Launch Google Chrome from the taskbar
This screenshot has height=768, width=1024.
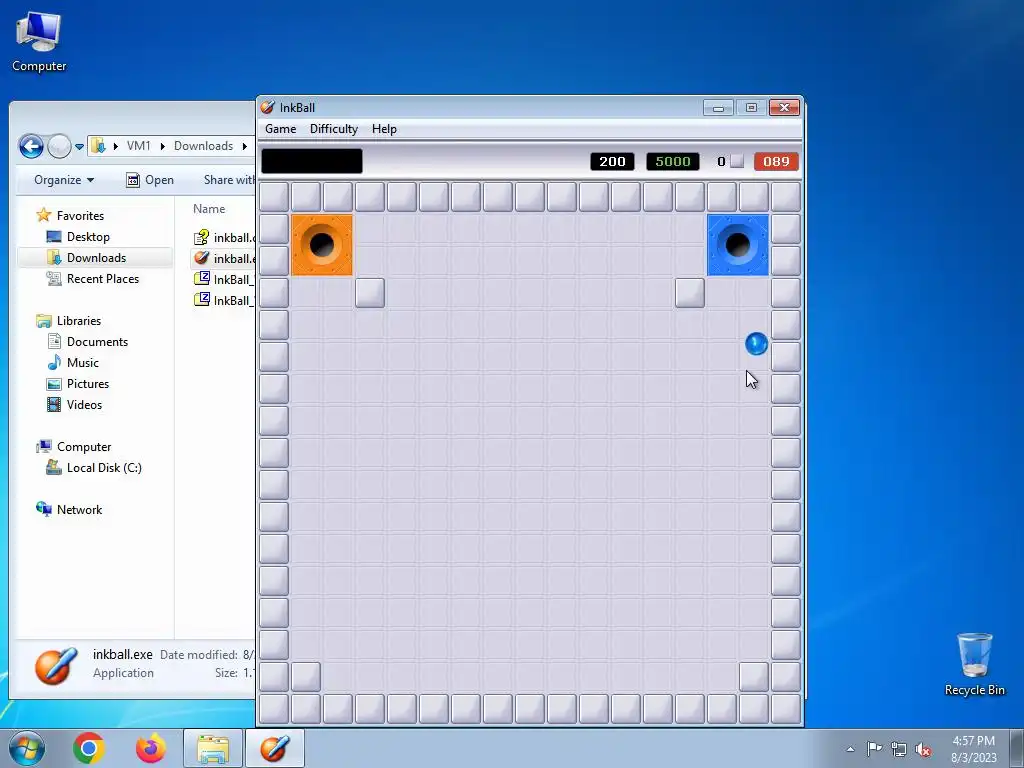[x=89, y=748]
